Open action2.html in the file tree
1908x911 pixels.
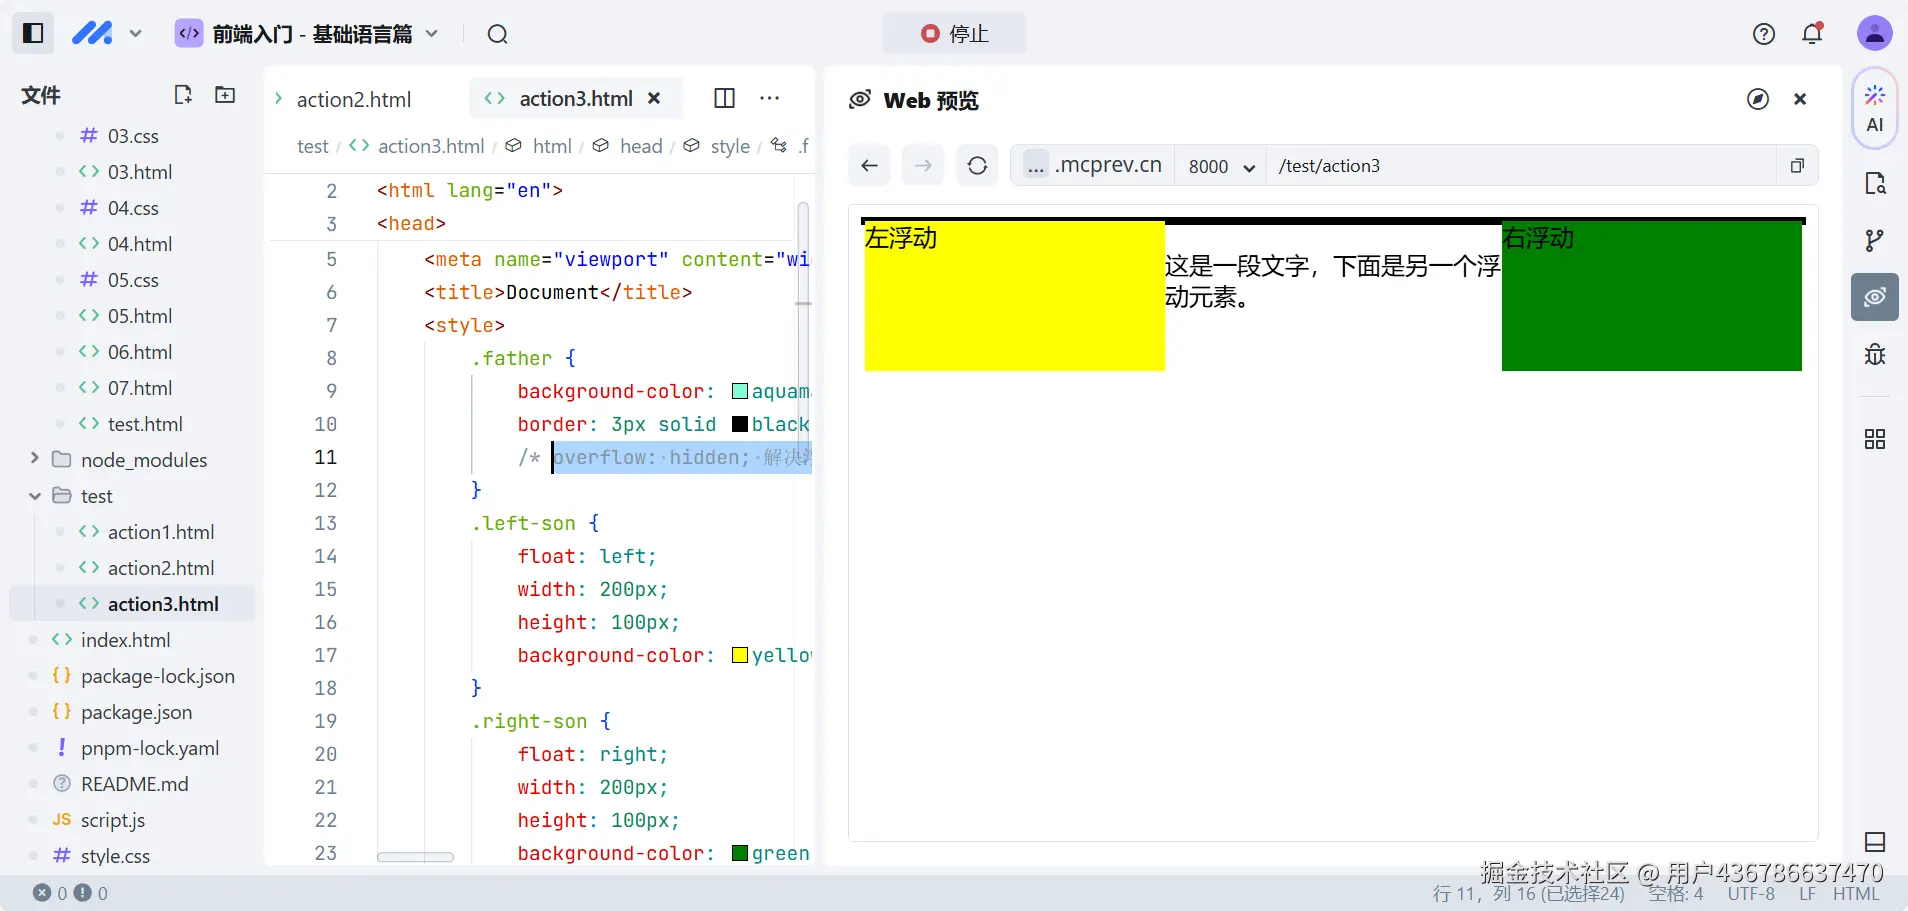click(x=132, y=568)
